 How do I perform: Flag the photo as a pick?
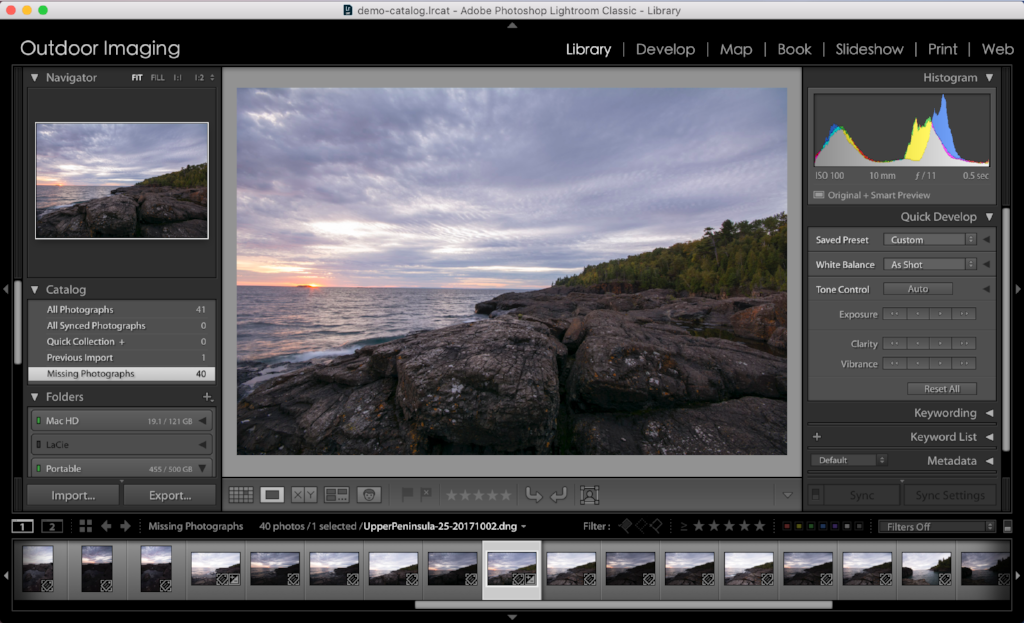[x=407, y=494]
